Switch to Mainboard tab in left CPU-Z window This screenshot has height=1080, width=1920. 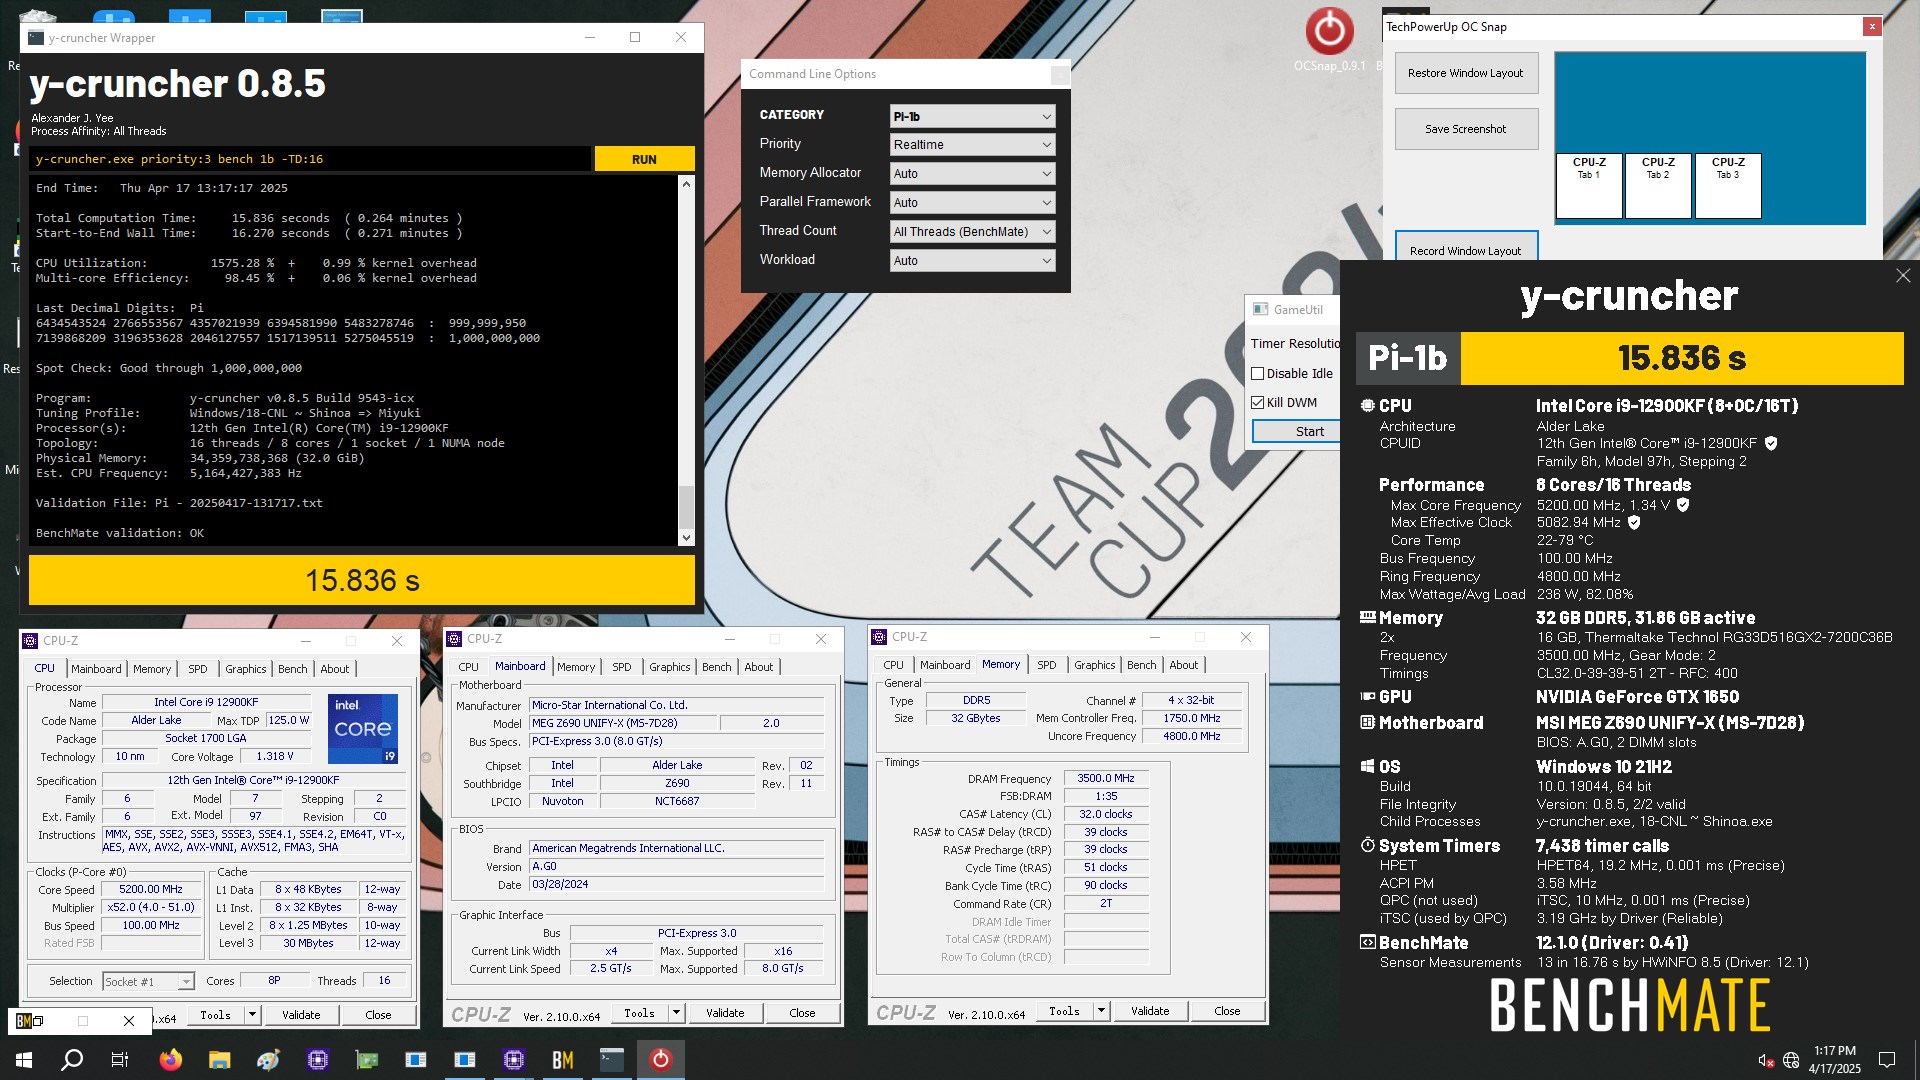pos(96,669)
